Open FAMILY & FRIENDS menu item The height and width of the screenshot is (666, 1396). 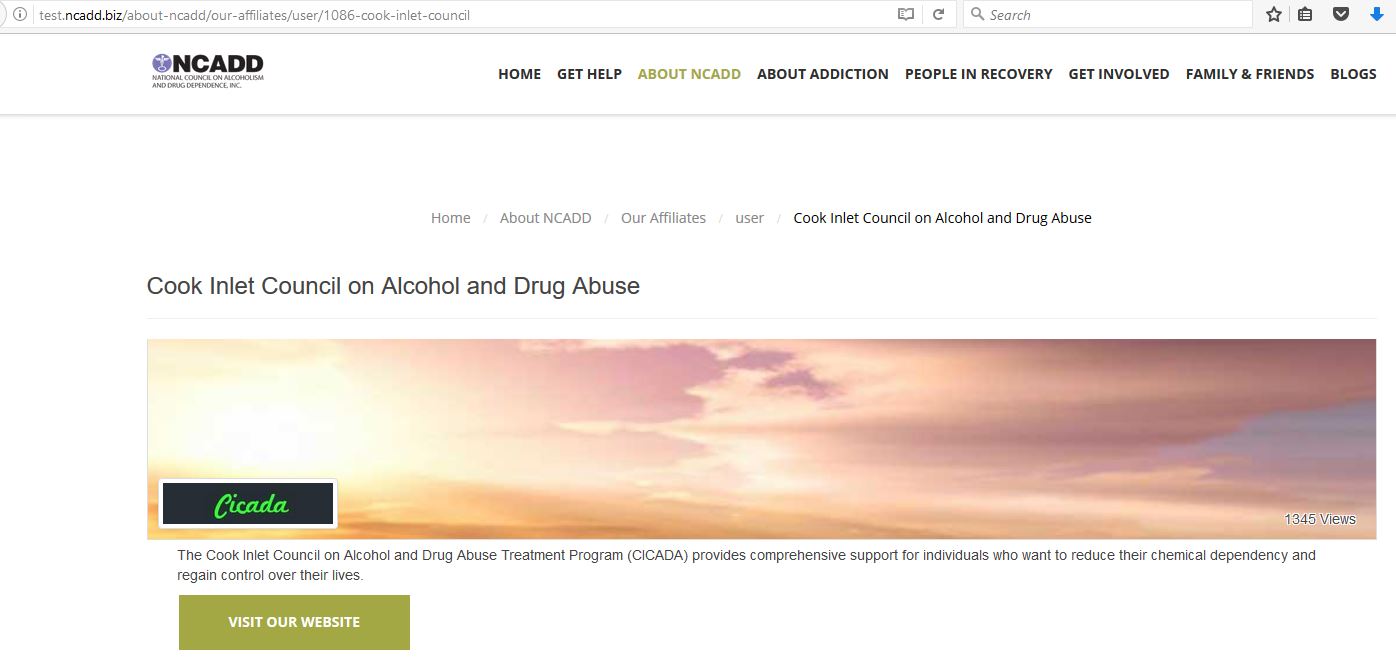(1250, 74)
